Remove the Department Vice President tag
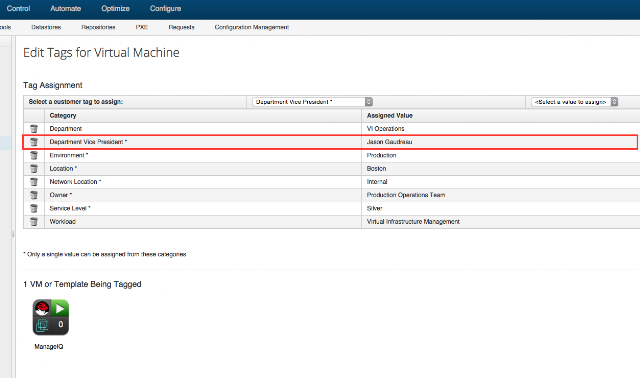640x378 pixels. pyautogui.click(x=34, y=142)
